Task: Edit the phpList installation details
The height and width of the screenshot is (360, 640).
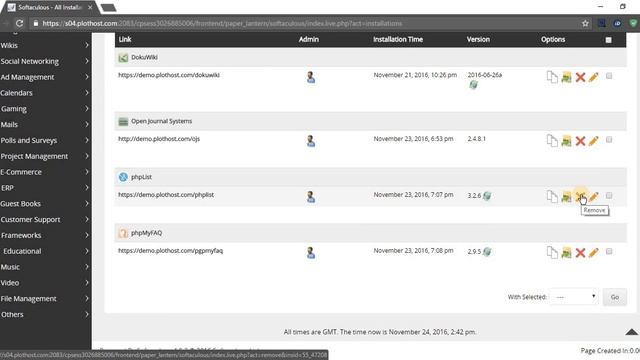Action: [x=593, y=196]
